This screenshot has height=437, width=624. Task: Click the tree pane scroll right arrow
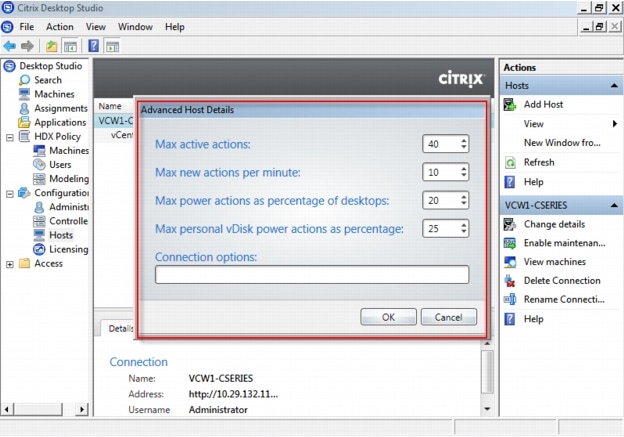pos(82,409)
